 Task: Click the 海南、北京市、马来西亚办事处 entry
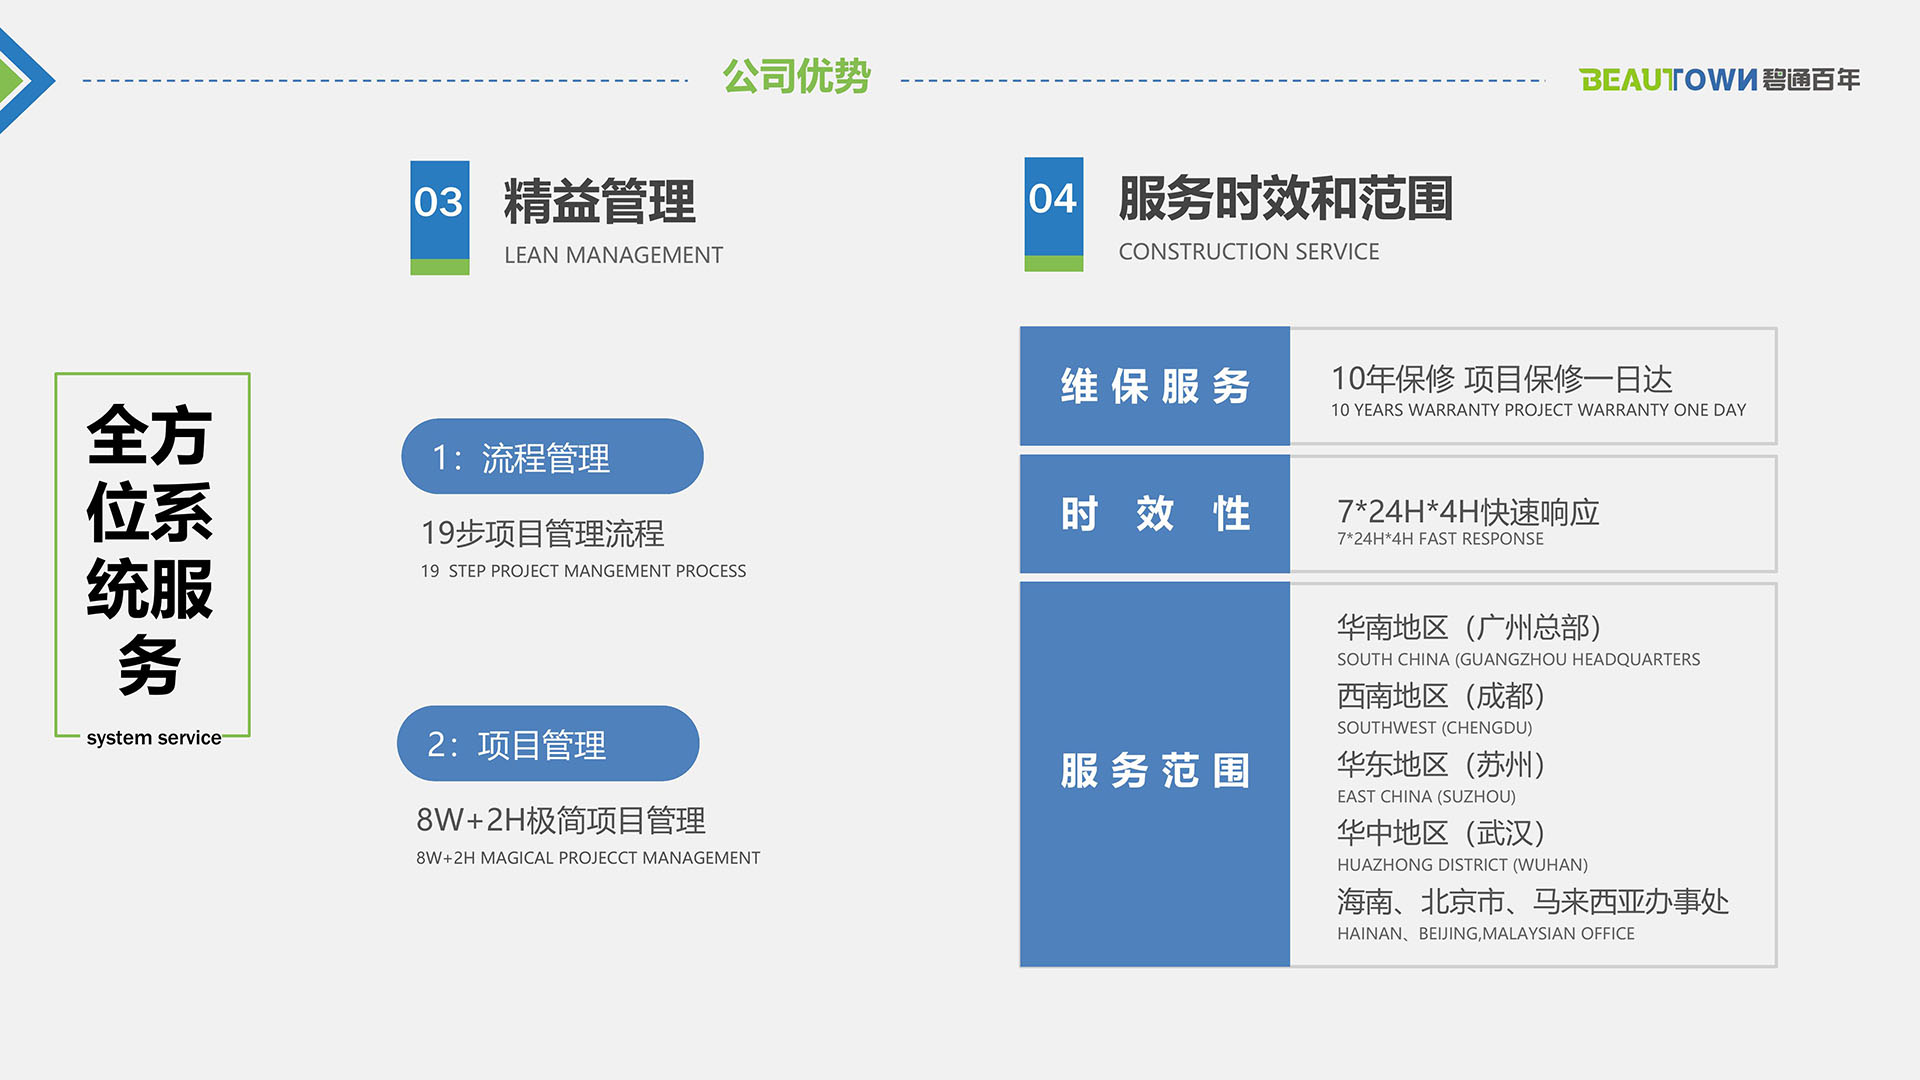click(1532, 902)
